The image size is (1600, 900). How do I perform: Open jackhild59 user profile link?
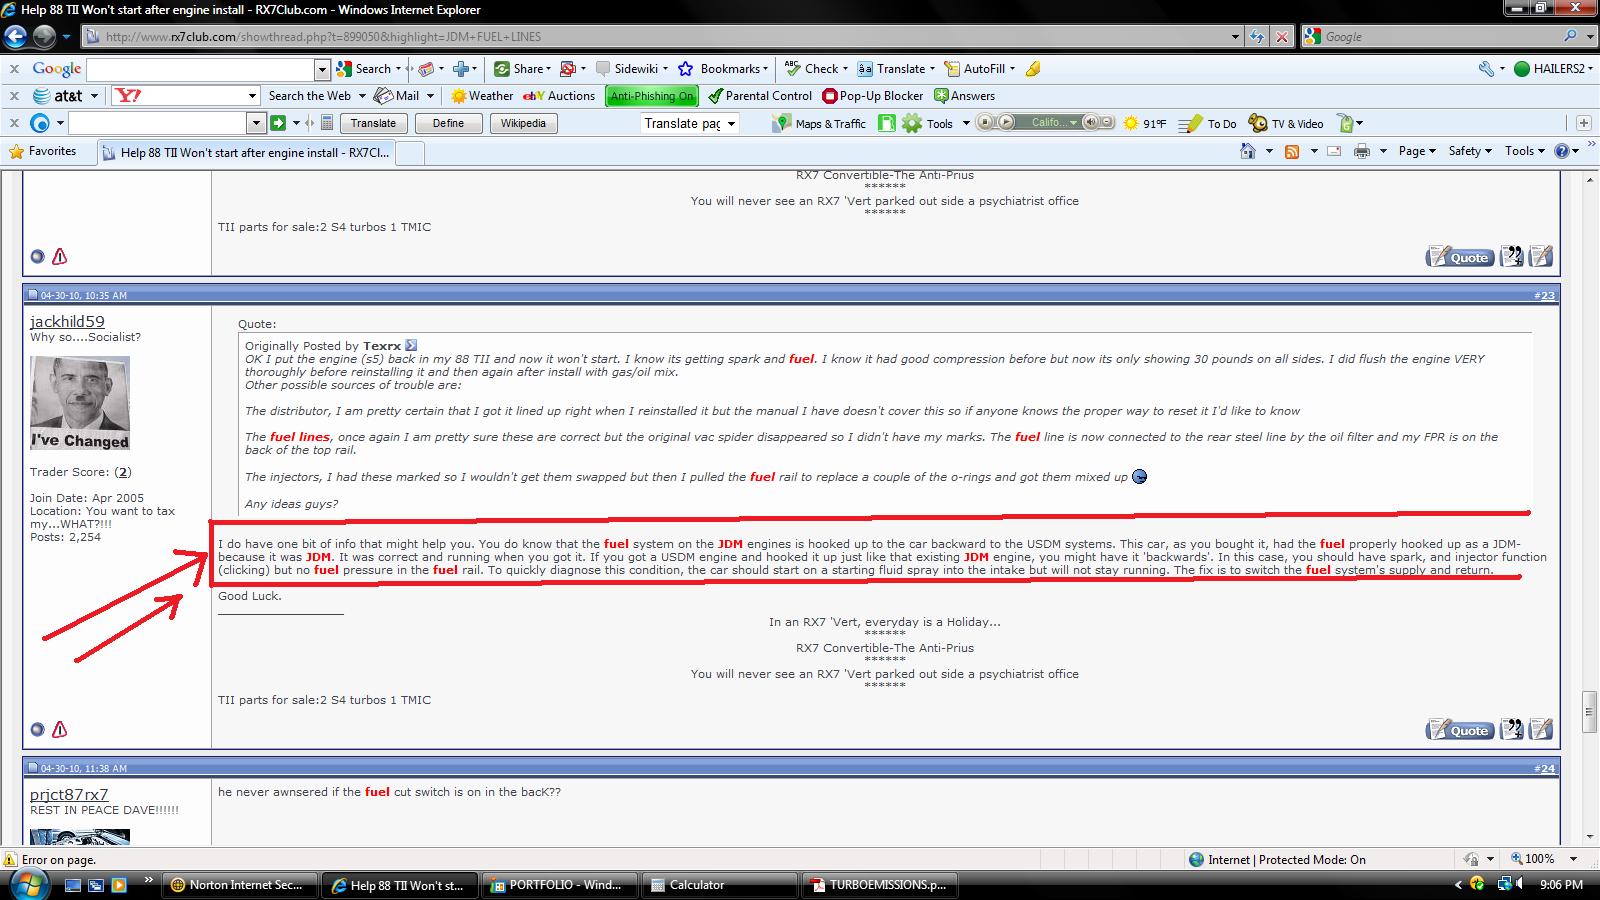click(67, 321)
